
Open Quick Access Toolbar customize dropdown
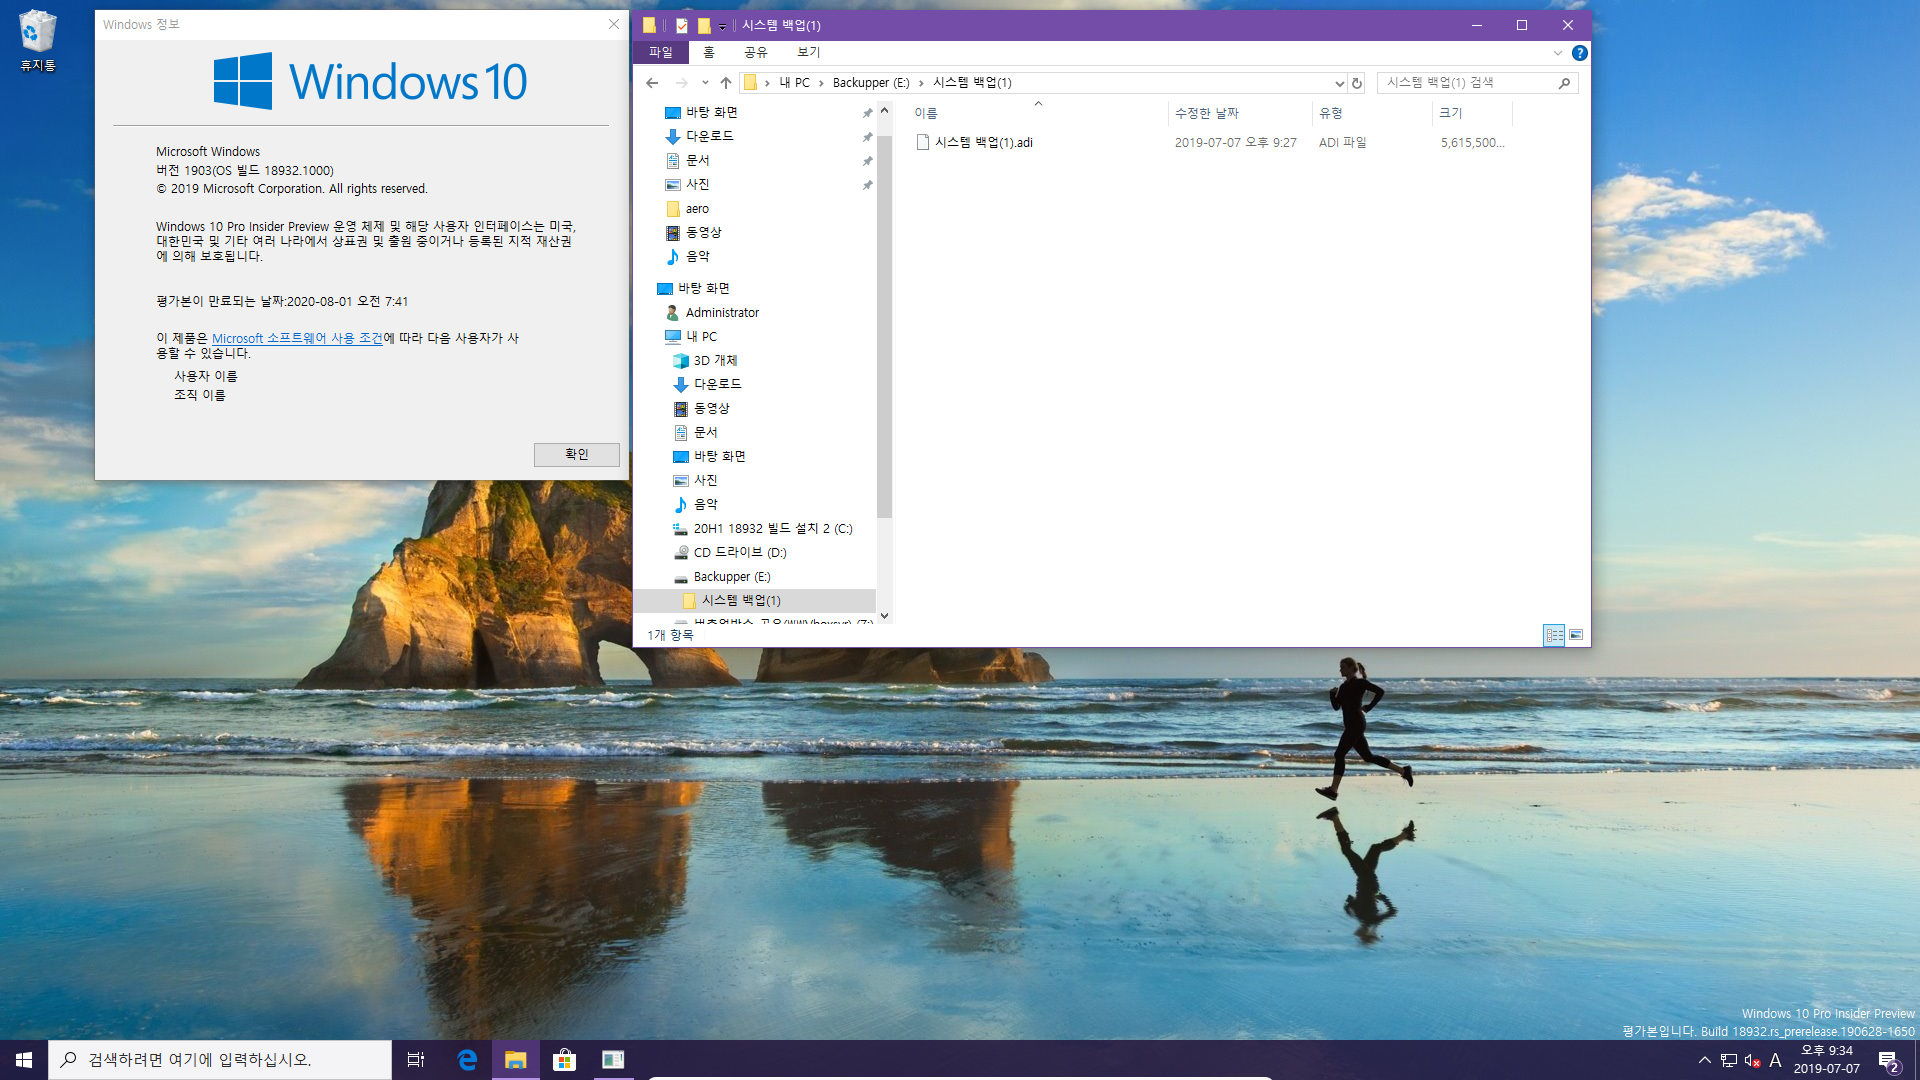coord(722,26)
